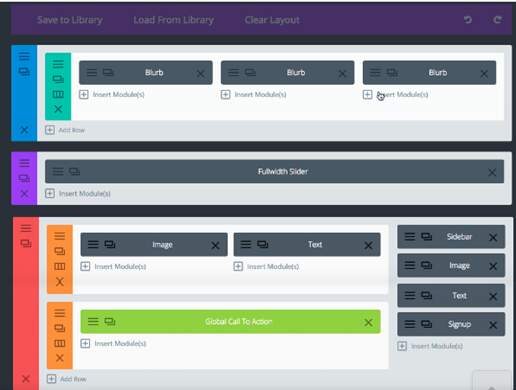
Task: Delete the teal row
Action: click(58, 109)
